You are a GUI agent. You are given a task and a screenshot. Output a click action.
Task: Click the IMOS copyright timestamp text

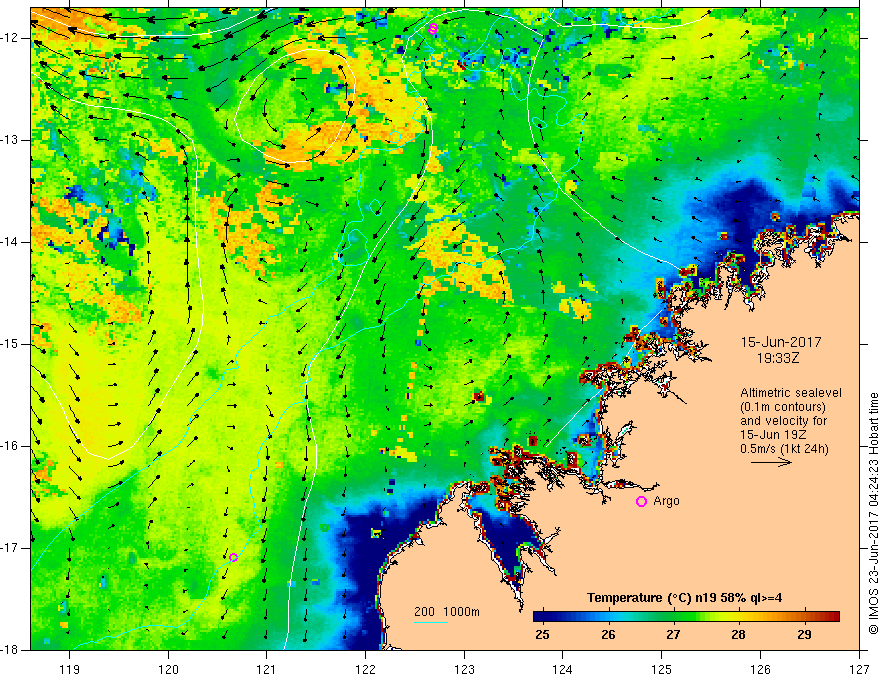[x=873, y=513]
